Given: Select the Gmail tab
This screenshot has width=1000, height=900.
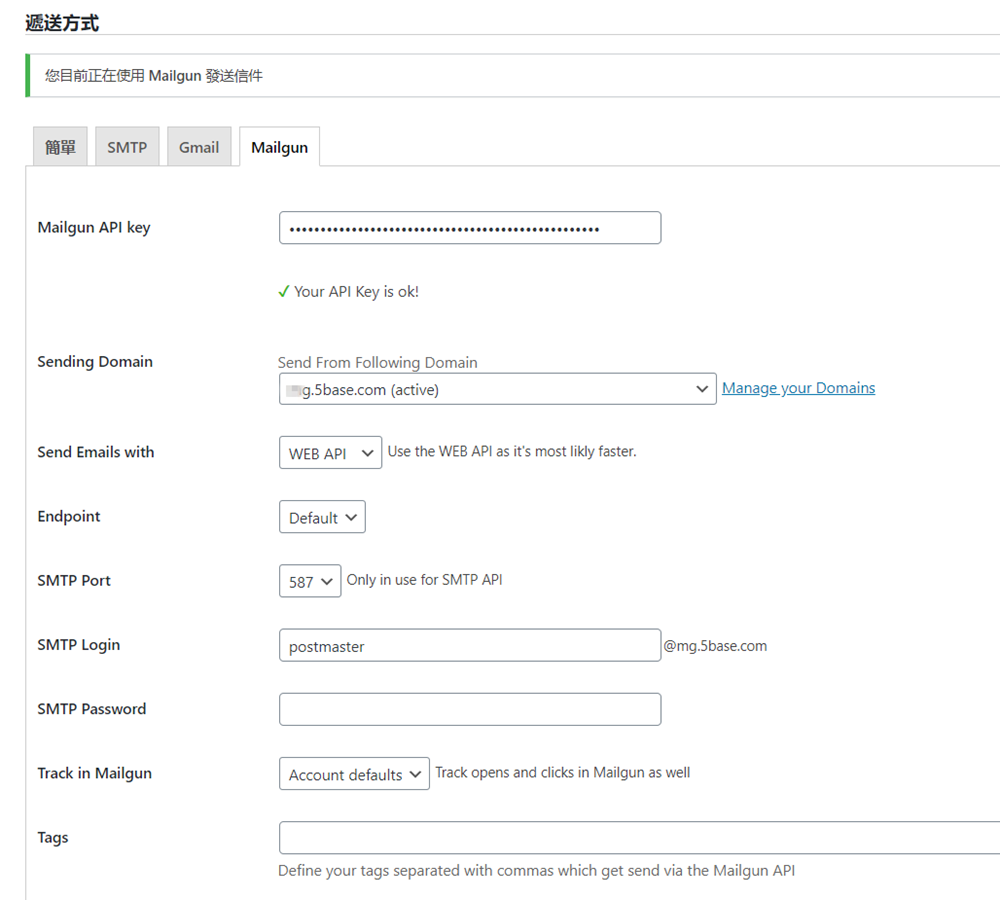Looking at the screenshot, I should click(199, 147).
